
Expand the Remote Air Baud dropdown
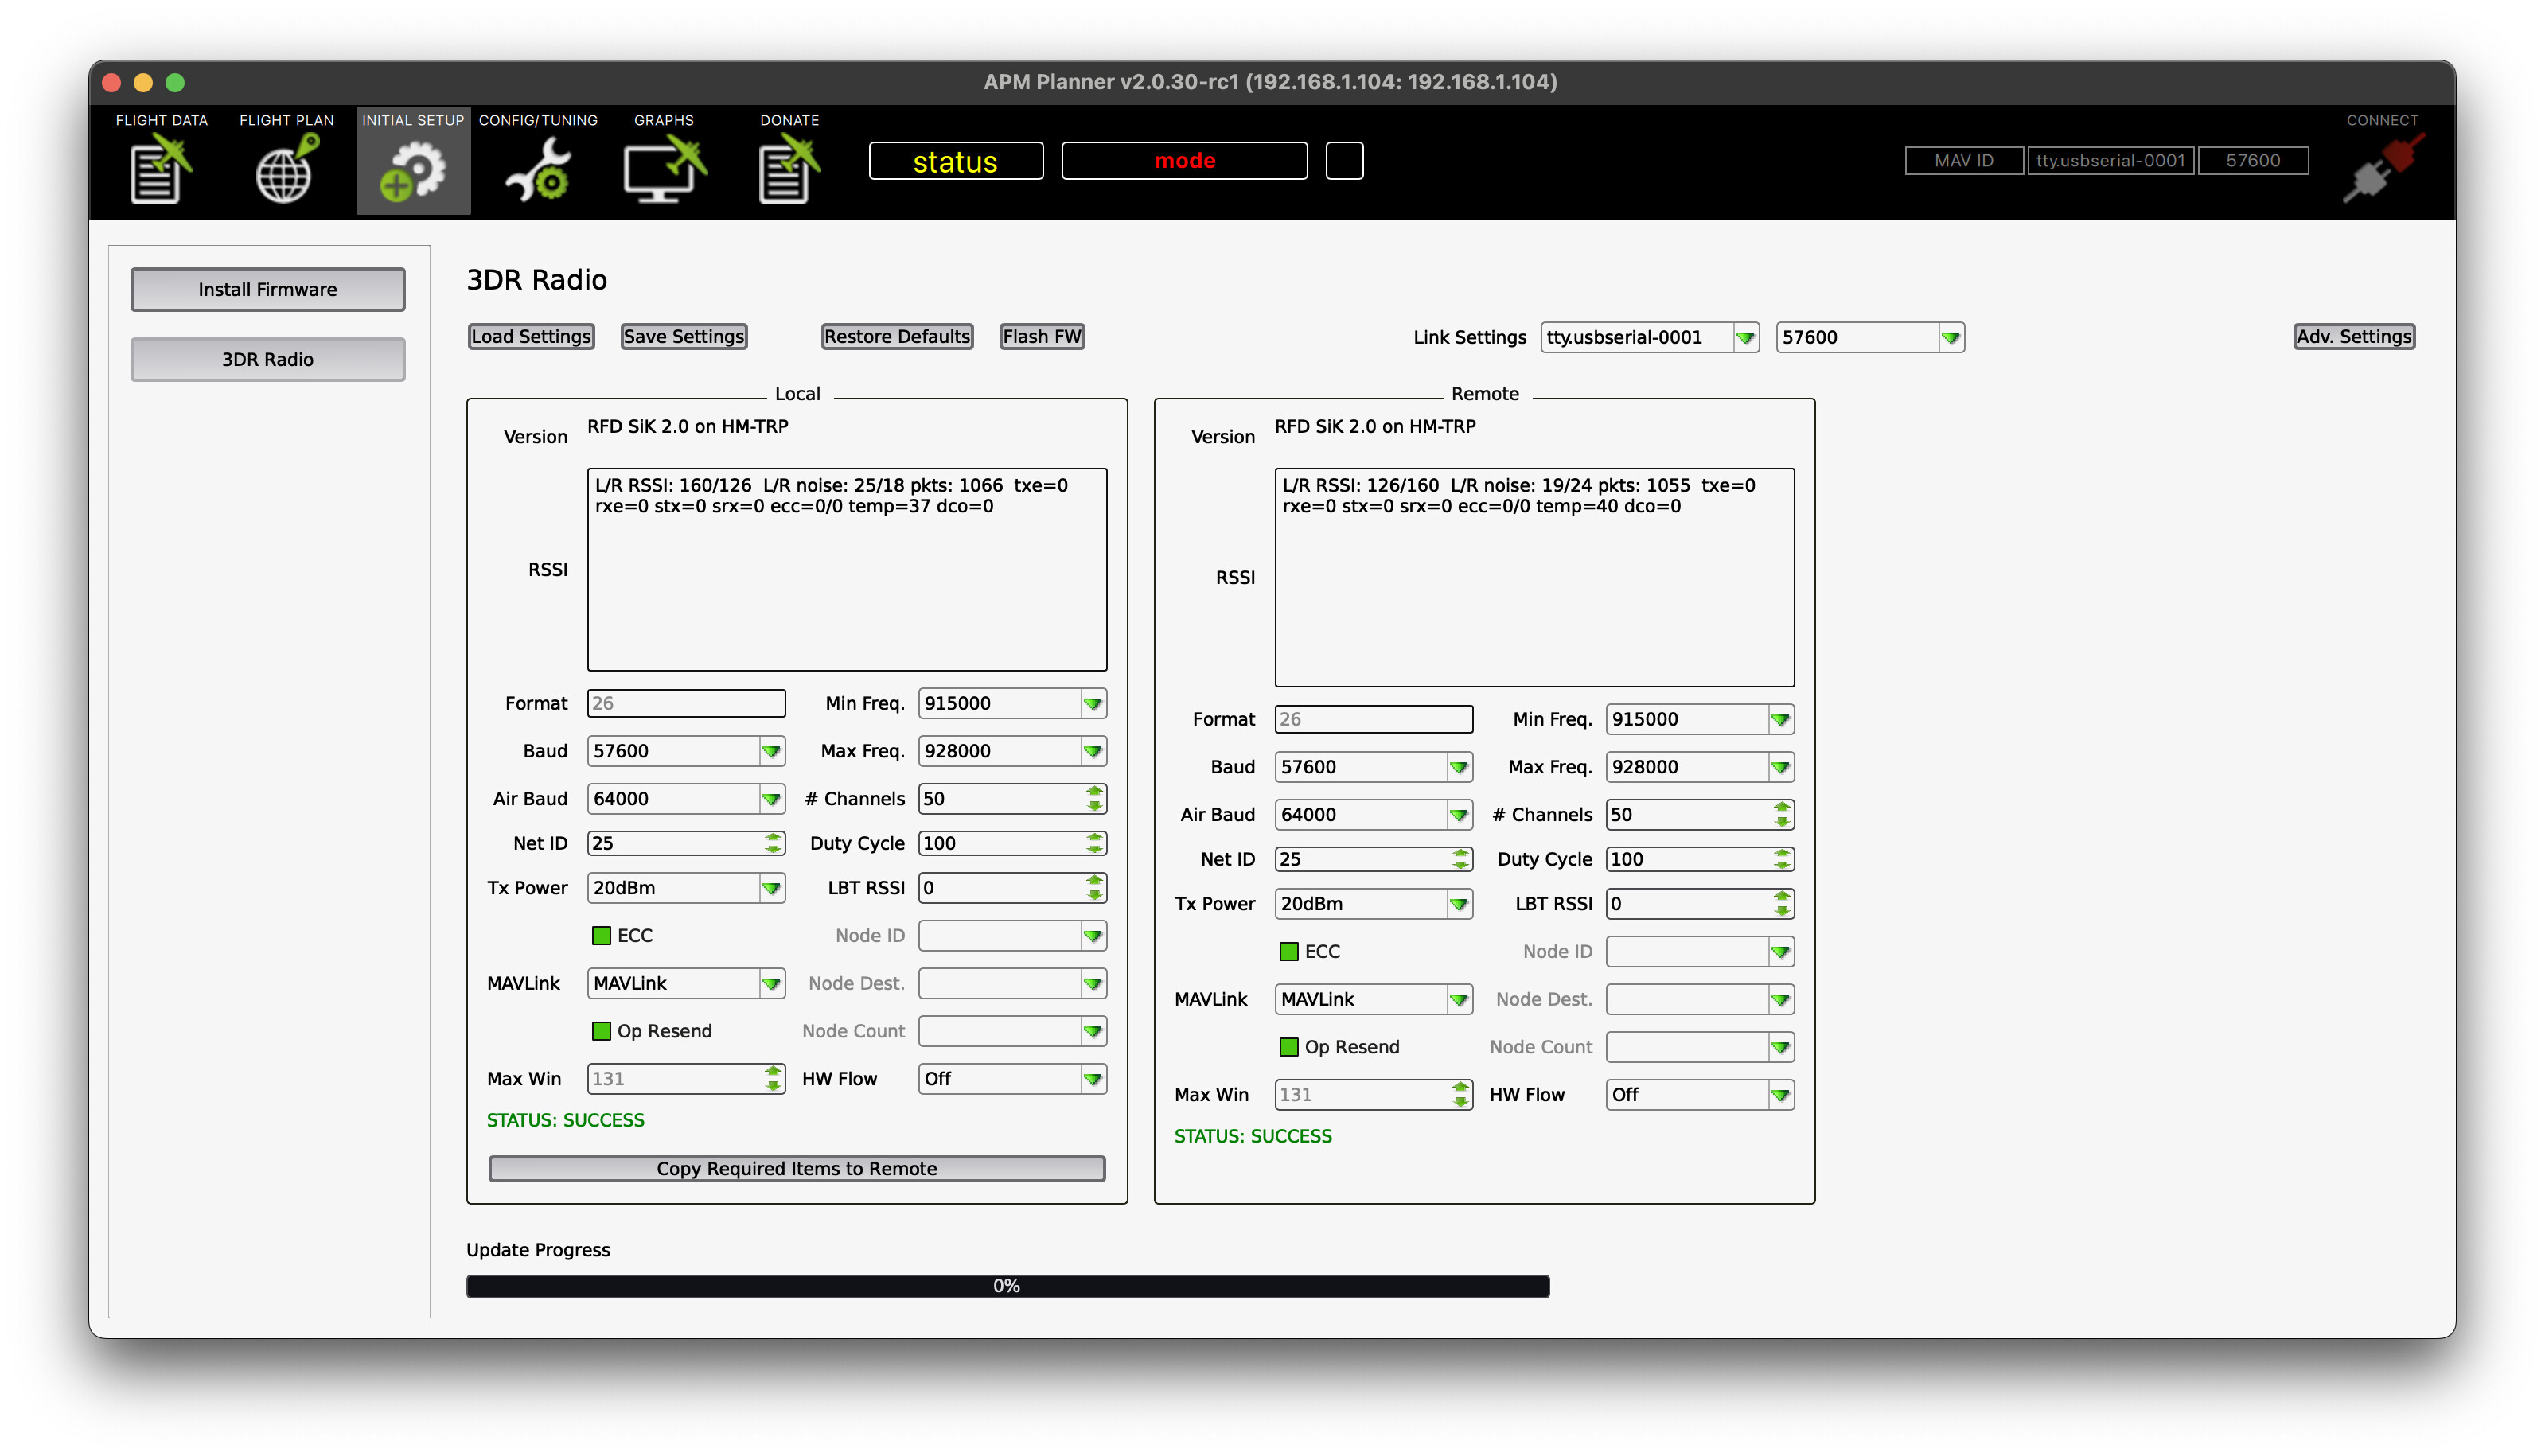tap(1374, 815)
